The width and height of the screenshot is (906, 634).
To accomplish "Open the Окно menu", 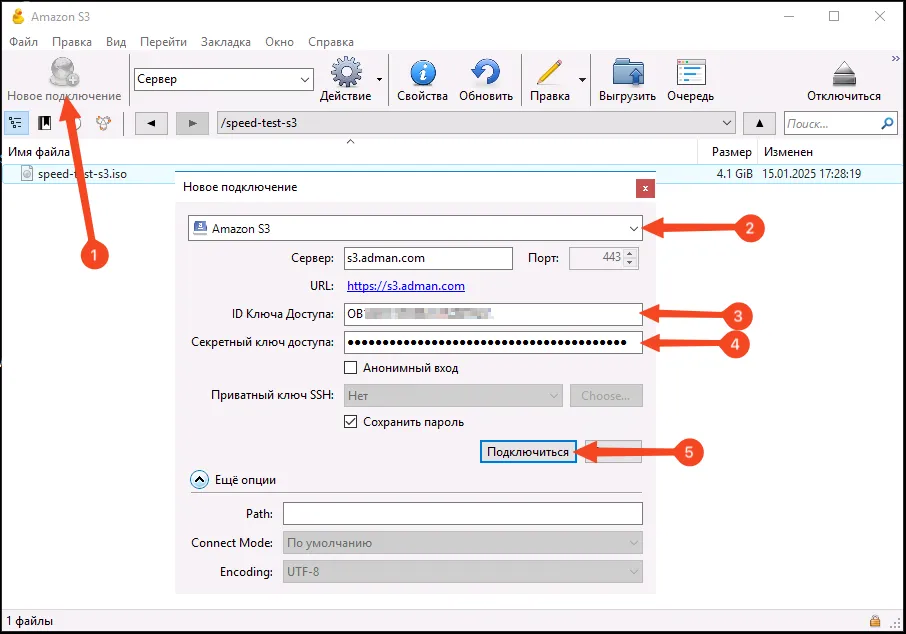I will [x=279, y=42].
